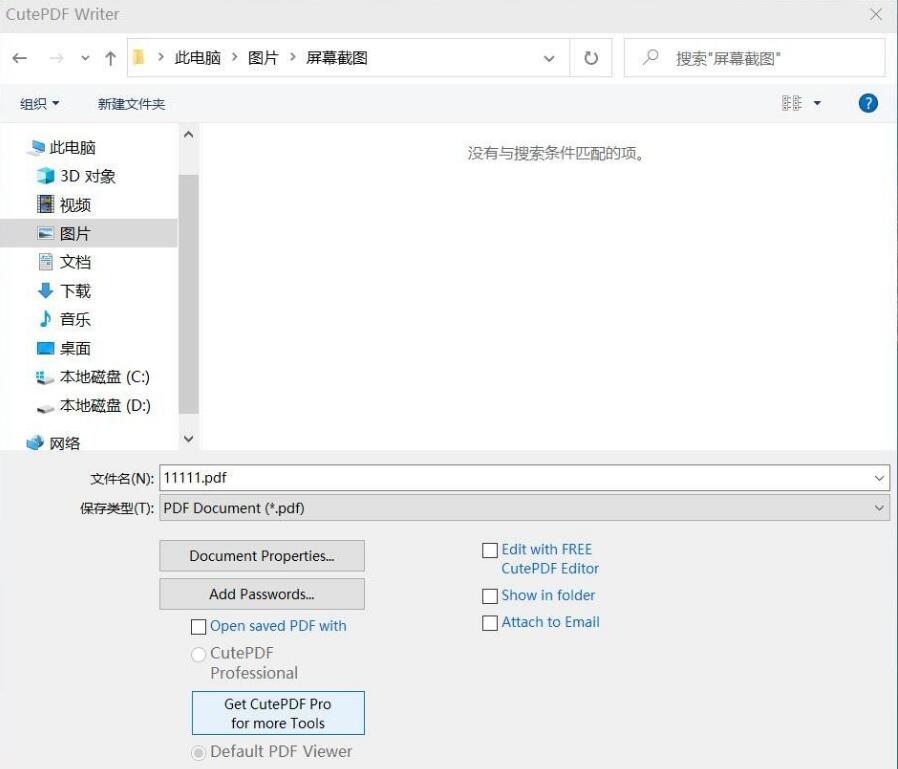The width and height of the screenshot is (898, 769).
Task: Click 屏幕截图 in the address breadcrumb
Action: 337,58
